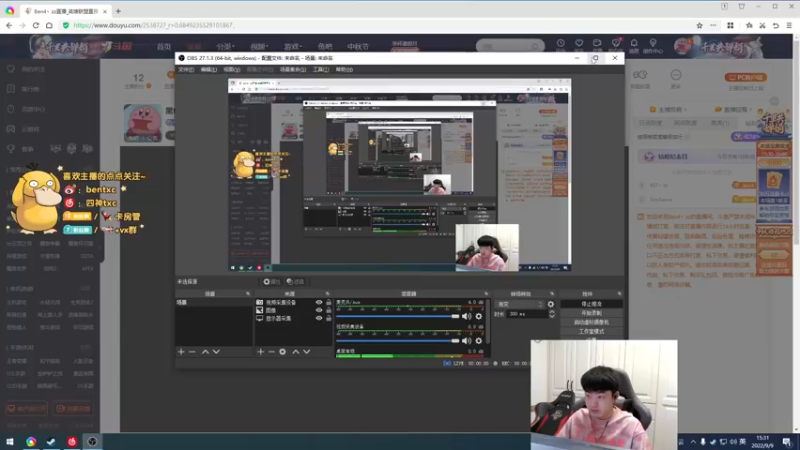Screen dimensions: 800x450
Task: Open the OBS Help menu
Action: coord(344,69)
